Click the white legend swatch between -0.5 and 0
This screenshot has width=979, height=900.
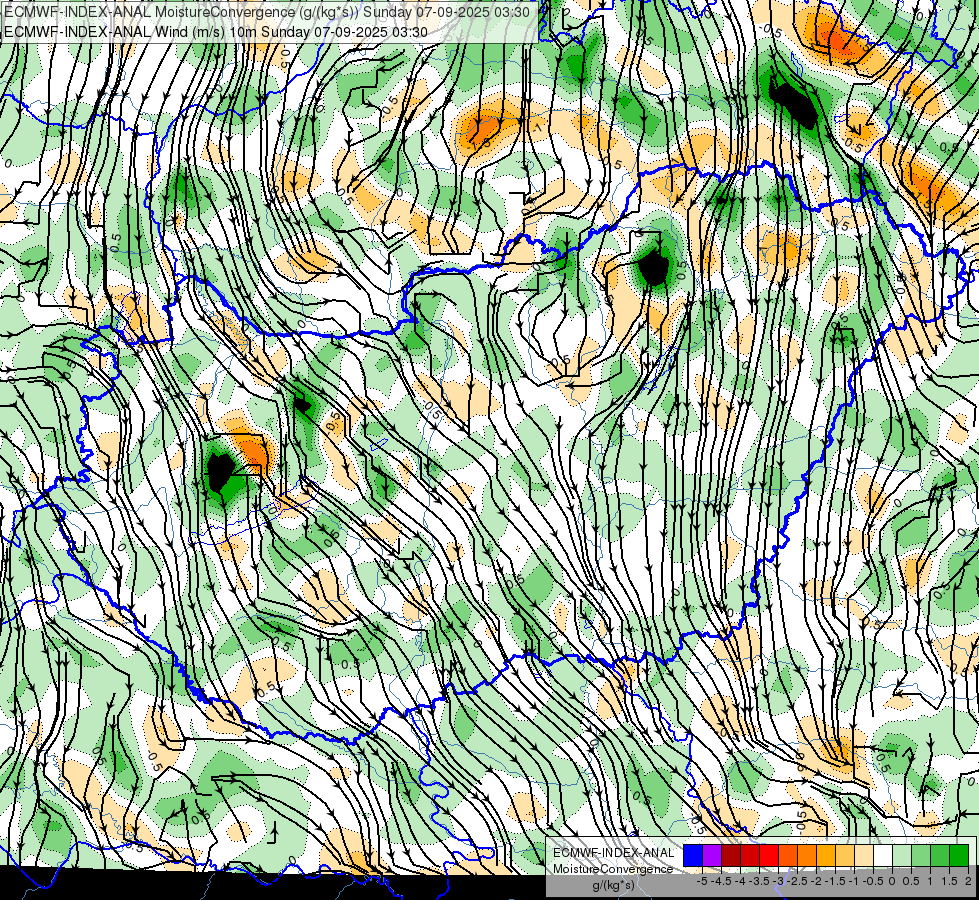click(883, 855)
